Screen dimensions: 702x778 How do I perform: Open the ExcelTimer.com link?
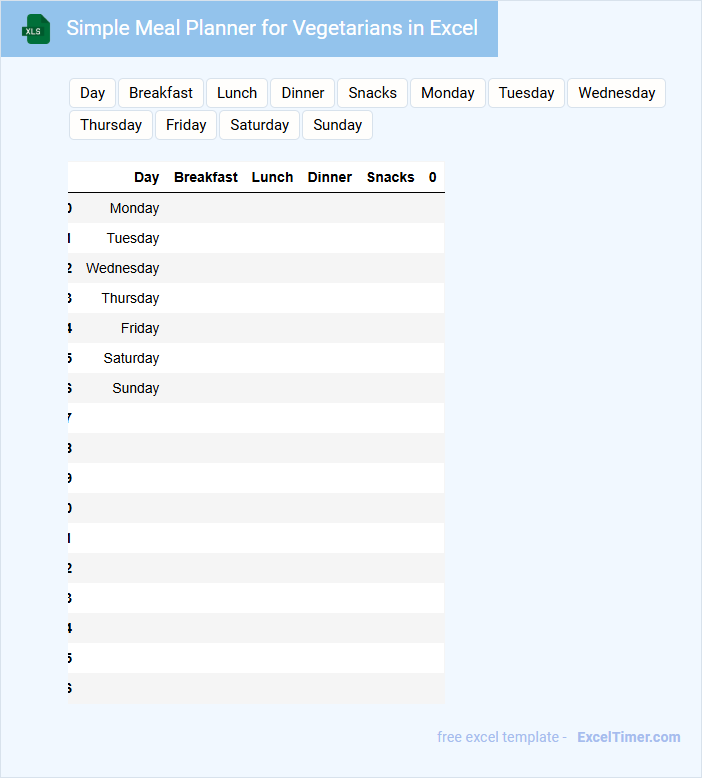[629, 737]
